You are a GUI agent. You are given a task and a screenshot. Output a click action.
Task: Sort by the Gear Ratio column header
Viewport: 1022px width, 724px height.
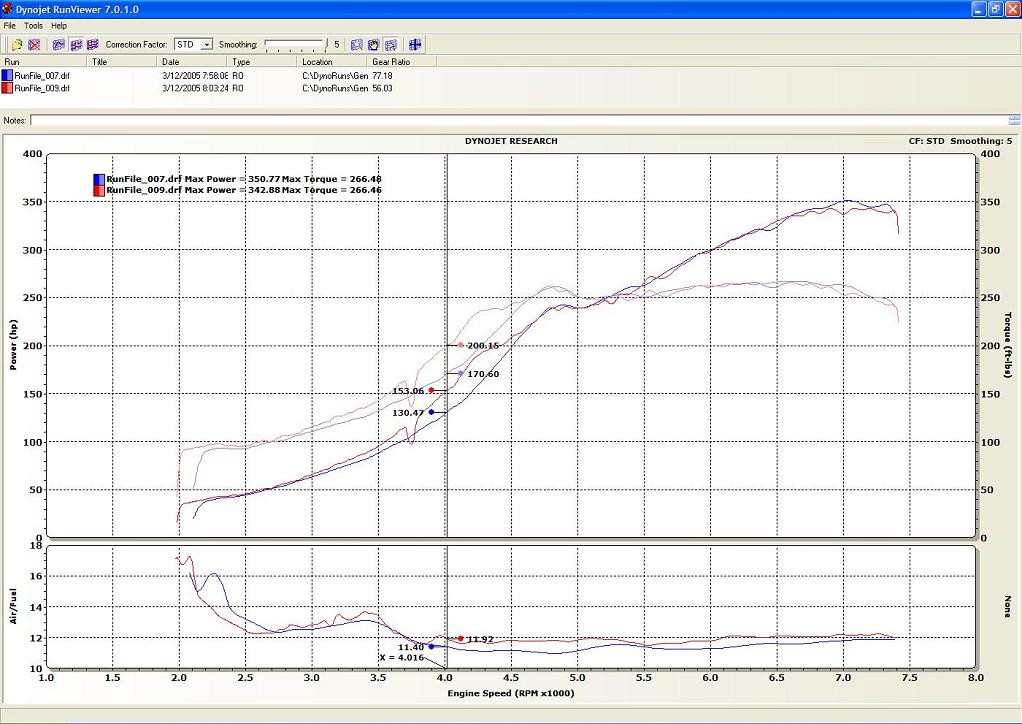[x=390, y=62]
